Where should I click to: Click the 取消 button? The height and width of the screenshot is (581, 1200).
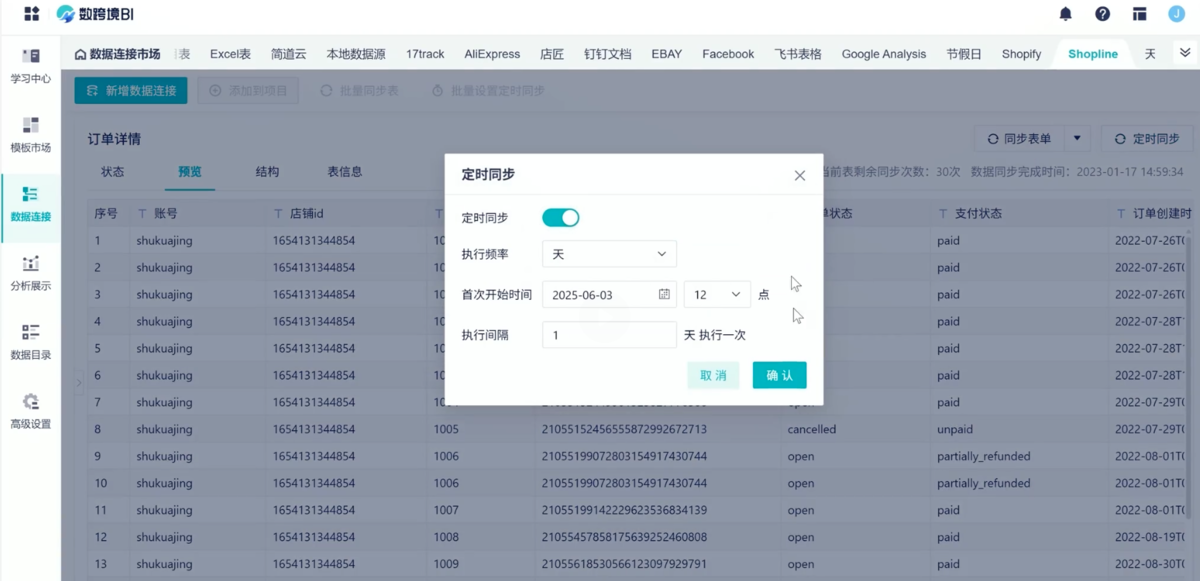coord(713,375)
